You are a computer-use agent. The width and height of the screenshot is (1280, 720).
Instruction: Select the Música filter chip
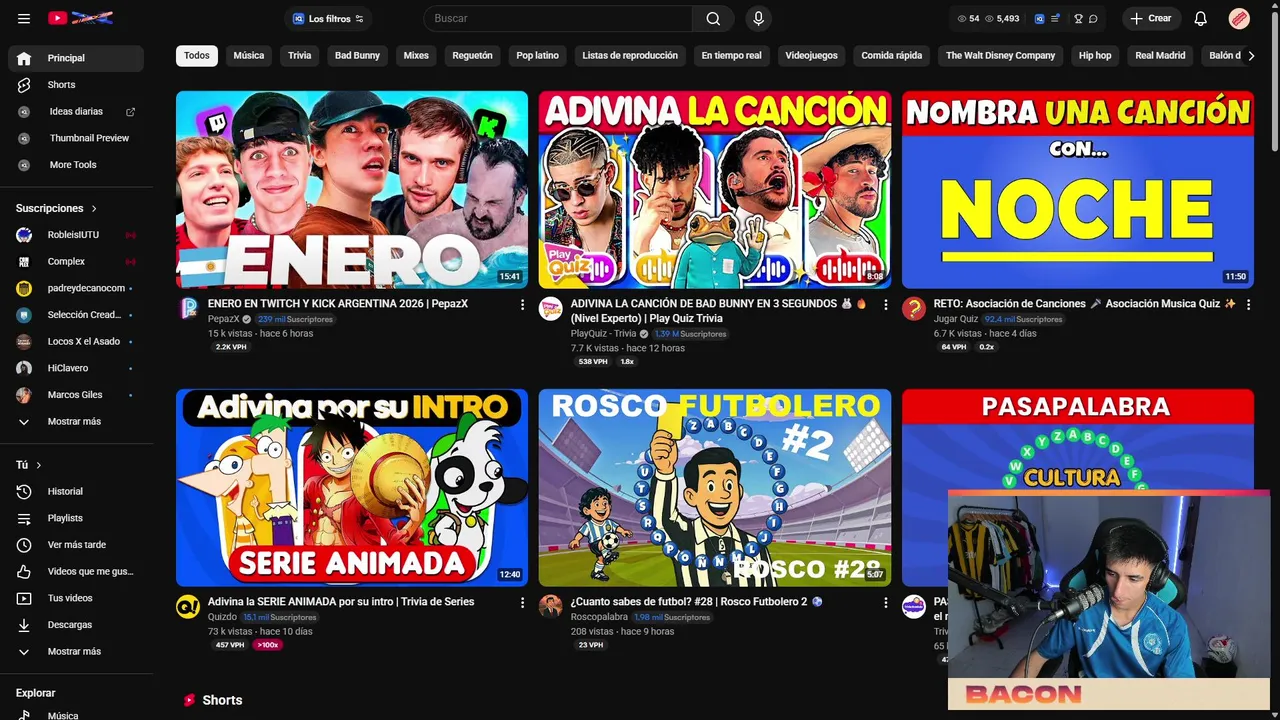tap(249, 56)
